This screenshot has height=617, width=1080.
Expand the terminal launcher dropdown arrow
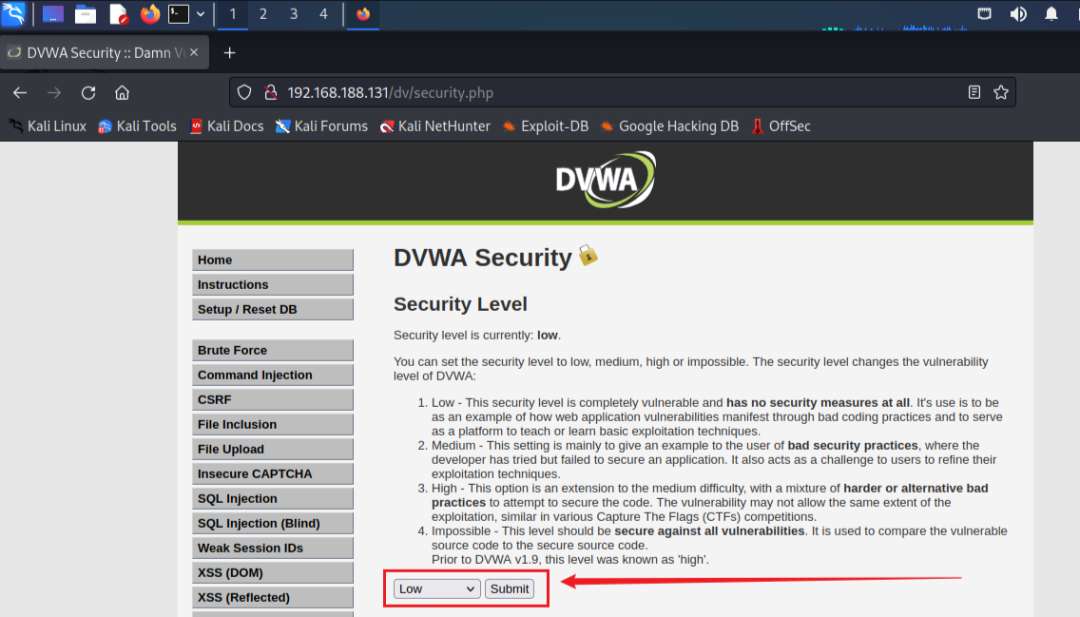tap(200, 14)
